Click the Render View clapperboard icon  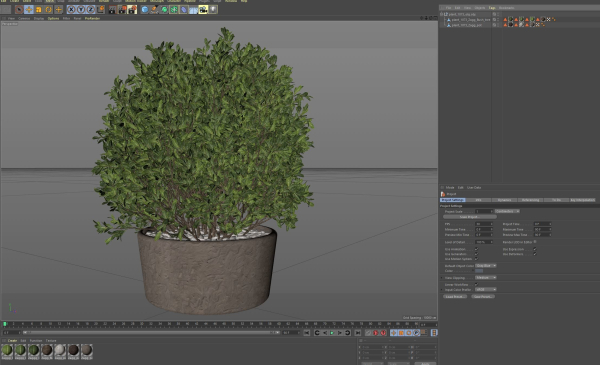click(112, 10)
